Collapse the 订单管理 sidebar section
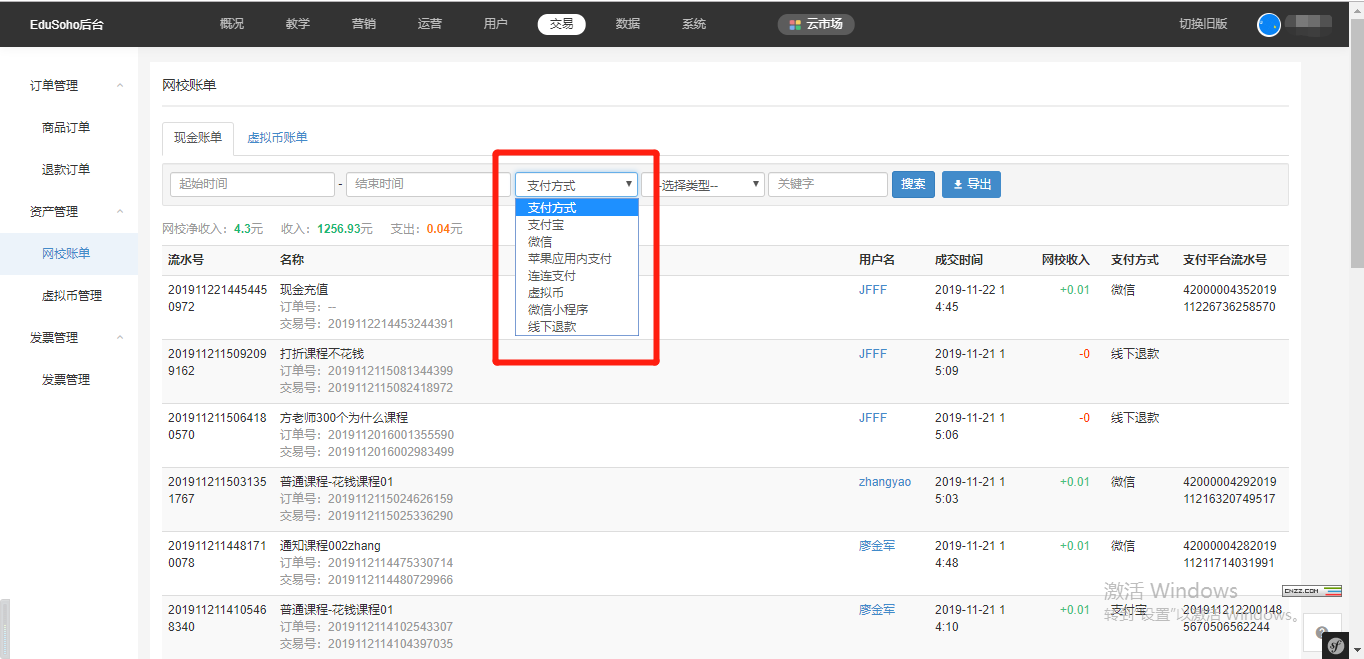 pos(120,86)
